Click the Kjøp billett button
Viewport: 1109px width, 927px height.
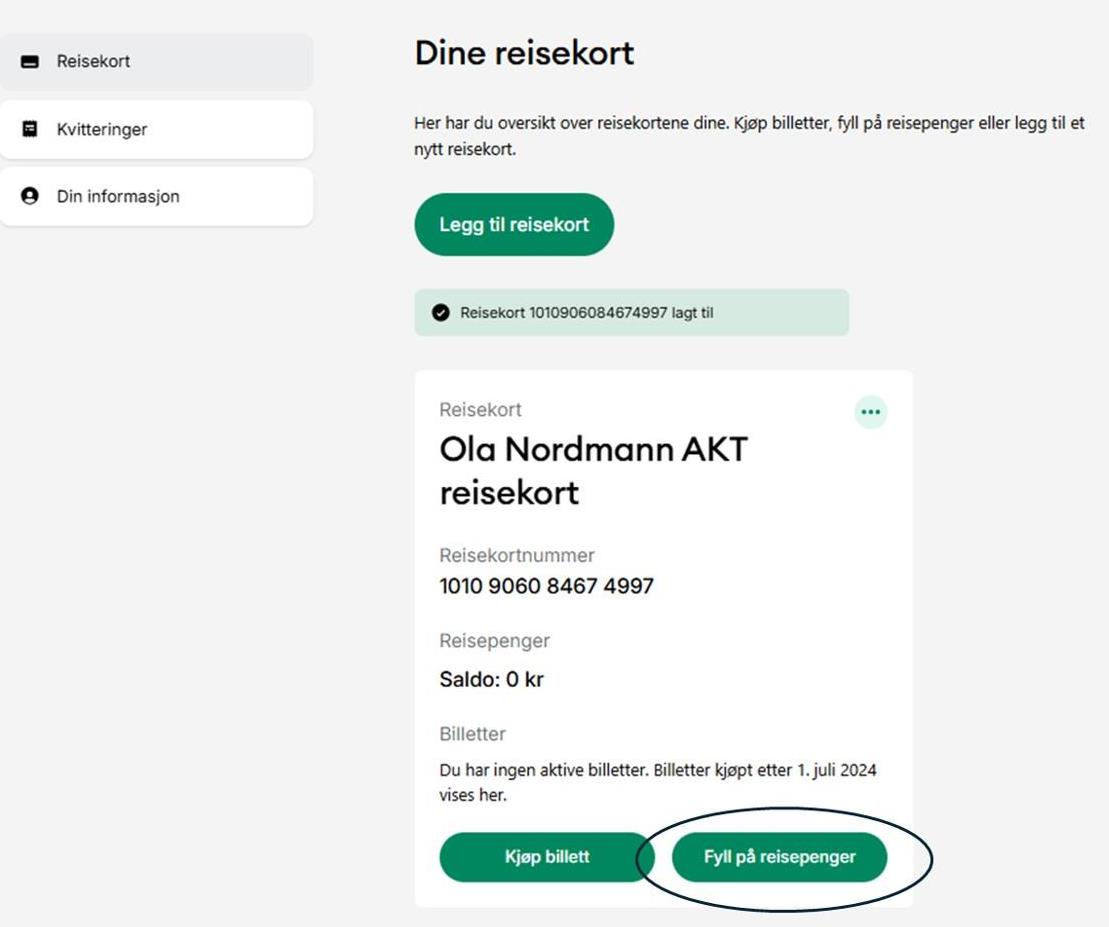tap(546, 857)
